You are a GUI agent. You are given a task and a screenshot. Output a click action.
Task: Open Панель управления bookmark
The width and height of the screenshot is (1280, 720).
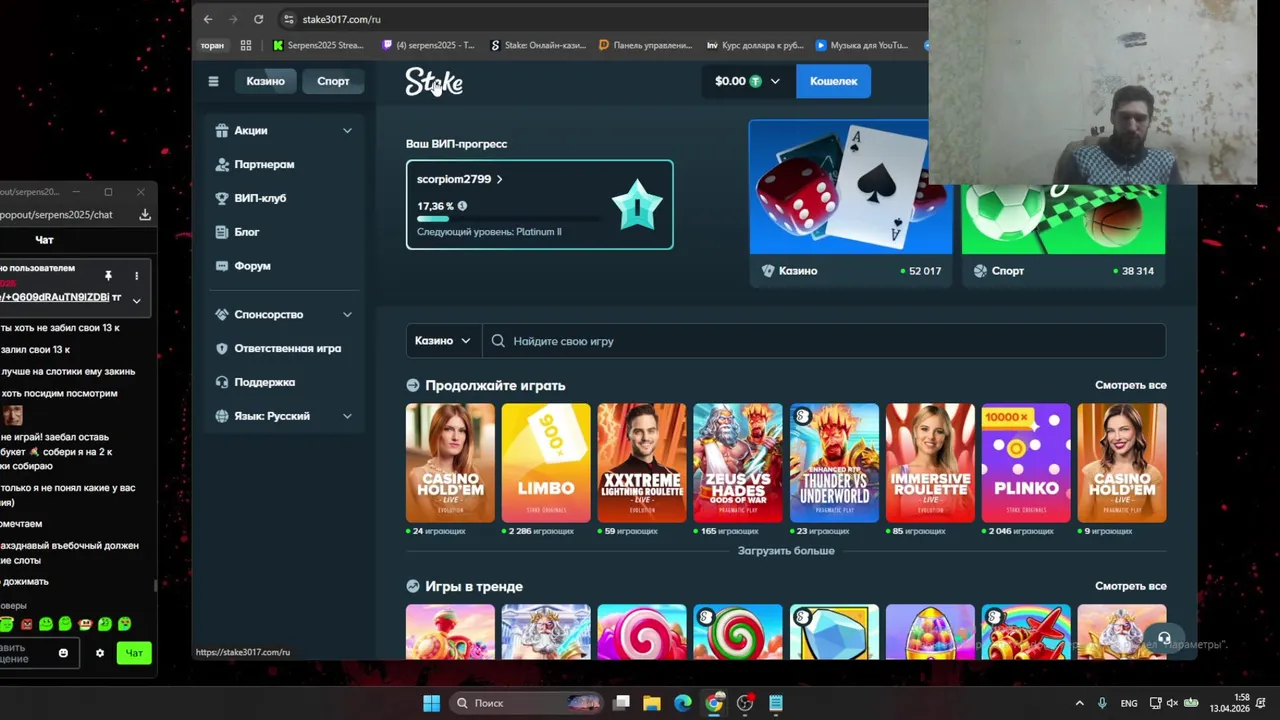pyautogui.click(x=645, y=45)
